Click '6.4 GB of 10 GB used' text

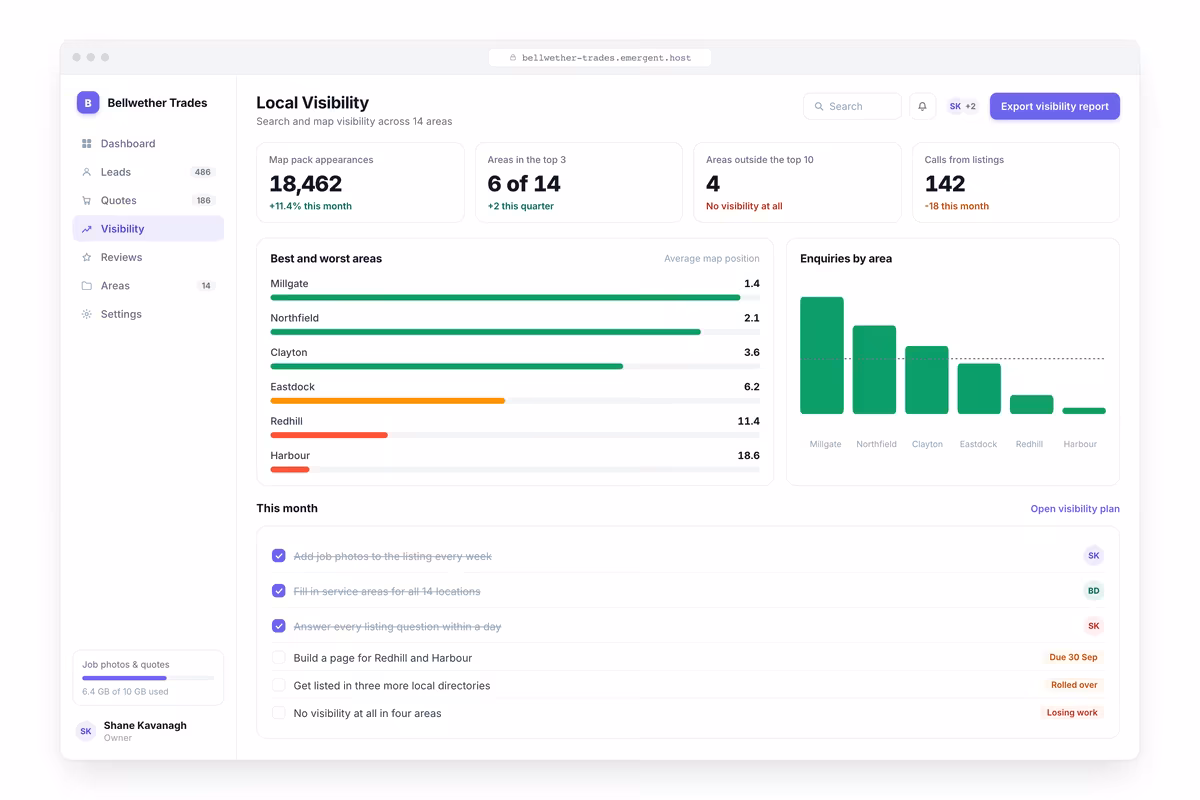125,692
